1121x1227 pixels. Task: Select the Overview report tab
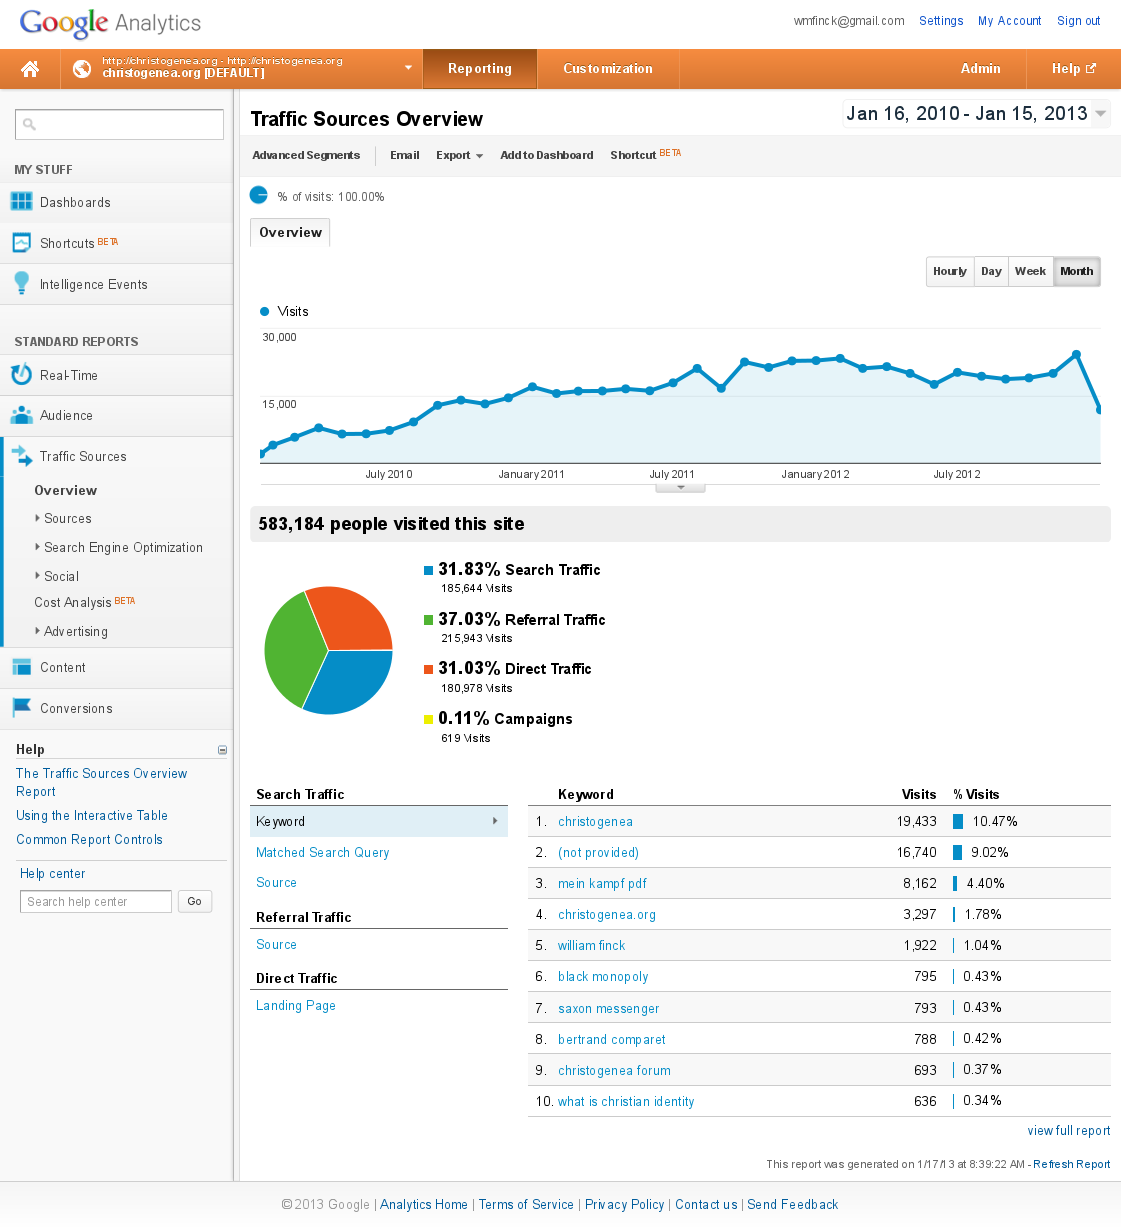coord(290,233)
